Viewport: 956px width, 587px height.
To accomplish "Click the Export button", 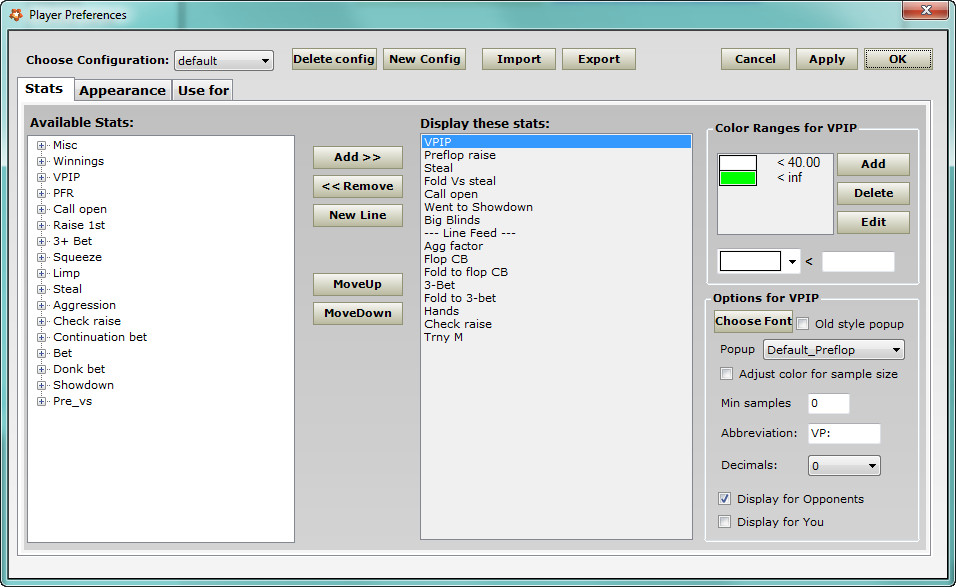I will point(599,59).
